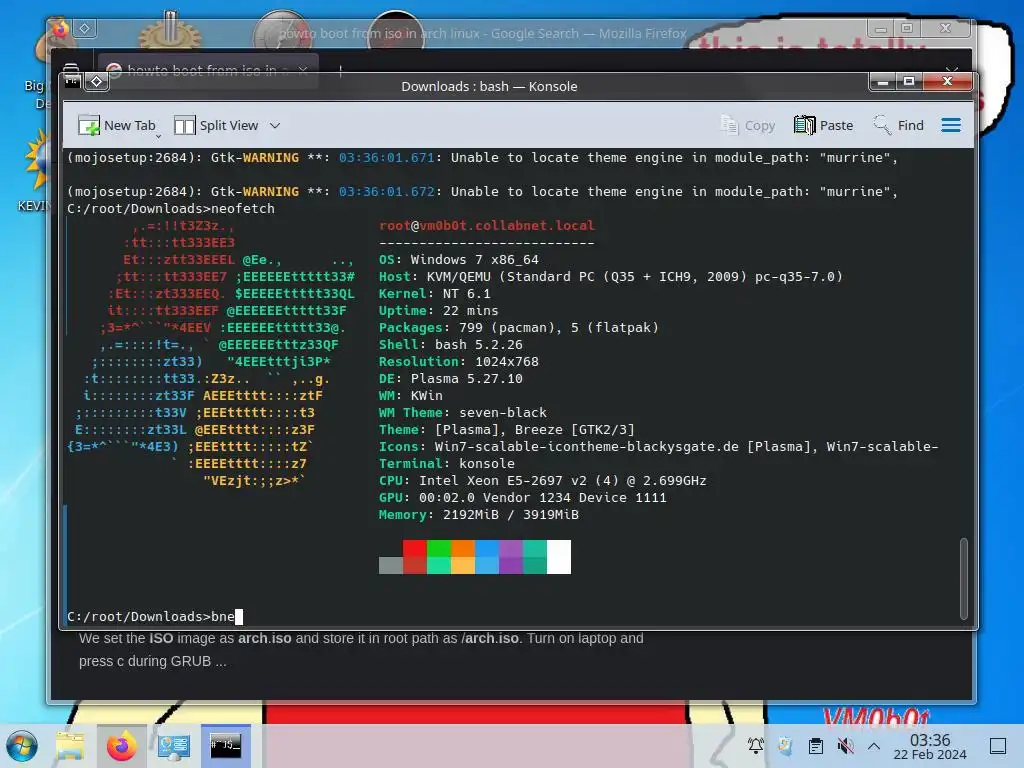Minimize the Mozilla Firefox window
Image resolution: width=1024 pixels, height=768 pixels.
coord(881,29)
